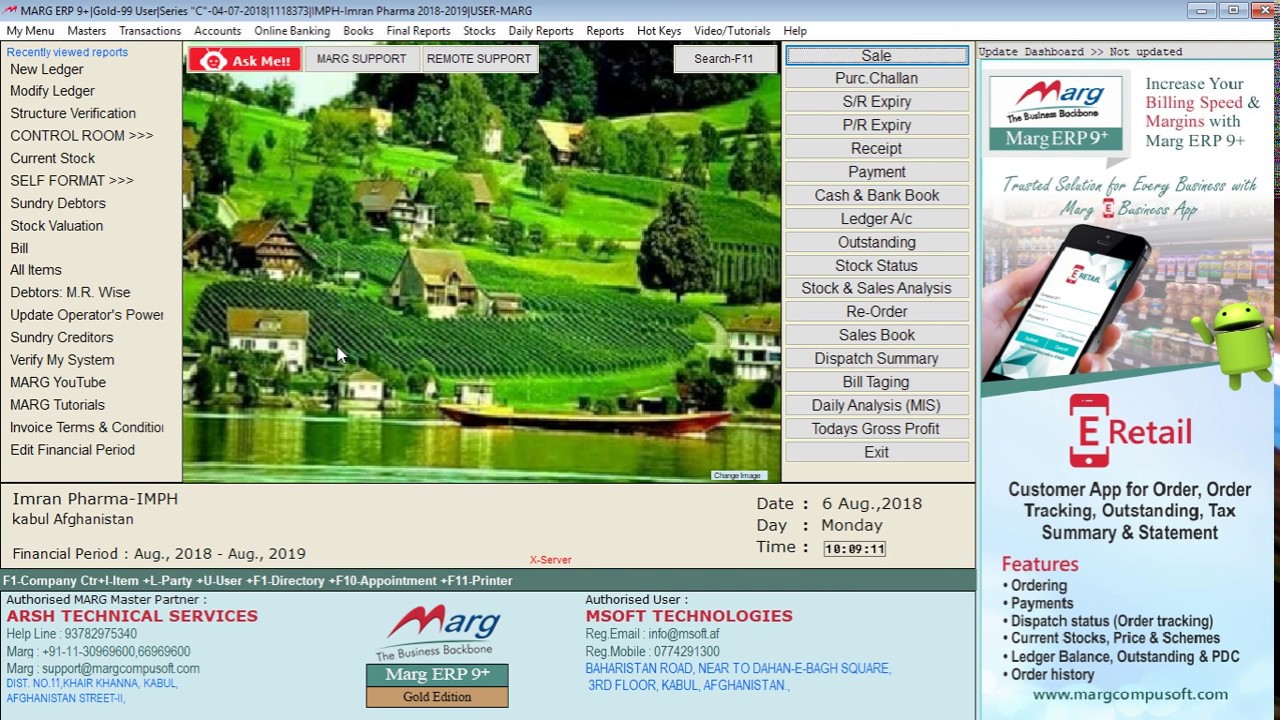Screen dimensions: 1280x720
Task: Click the Bill Taging button
Action: [x=877, y=382]
